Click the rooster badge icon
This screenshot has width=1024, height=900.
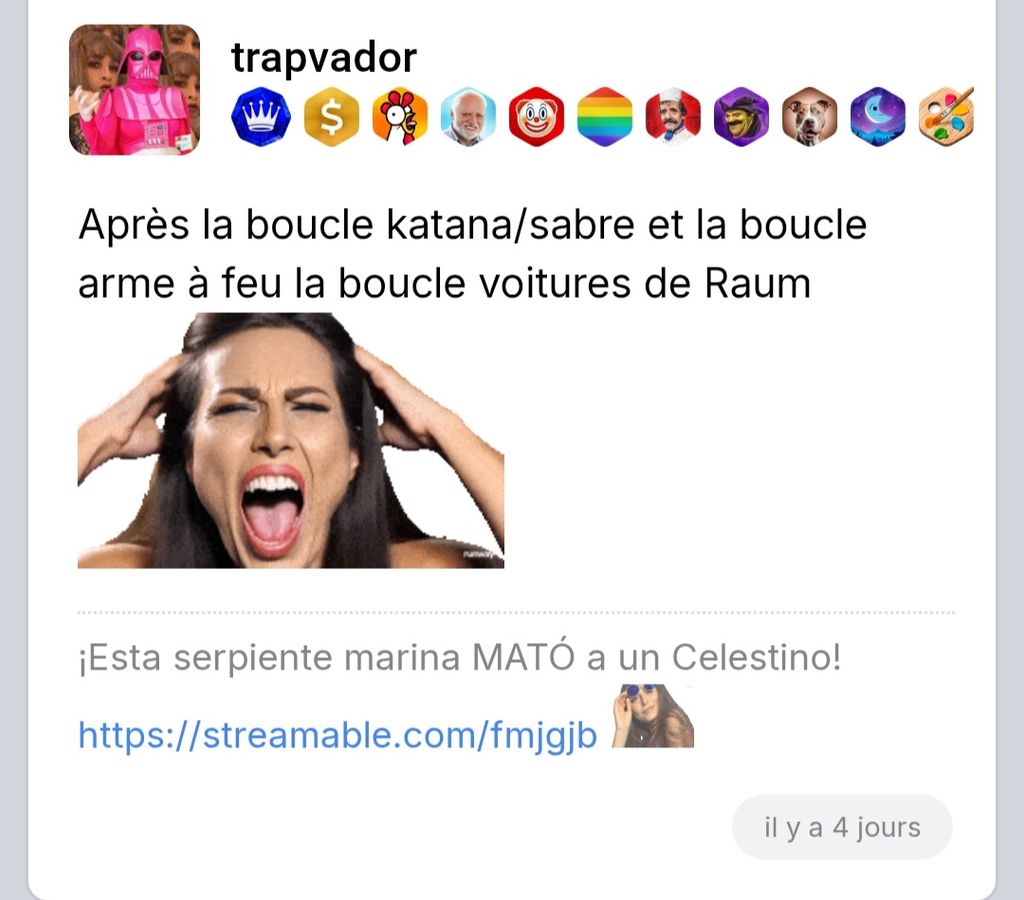click(400, 116)
